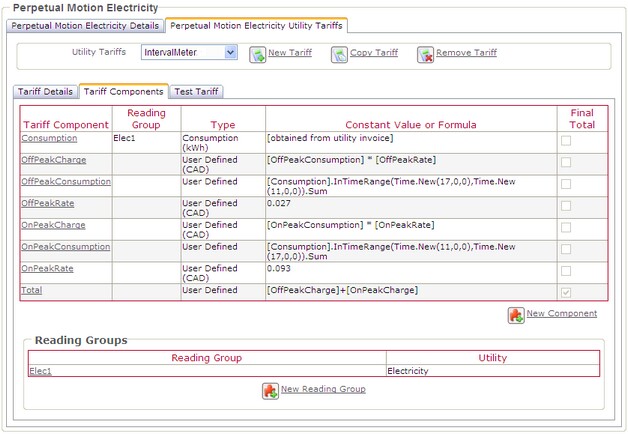Click the New Tariff icon
This screenshot has height=434, width=628.
tap(258, 54)
